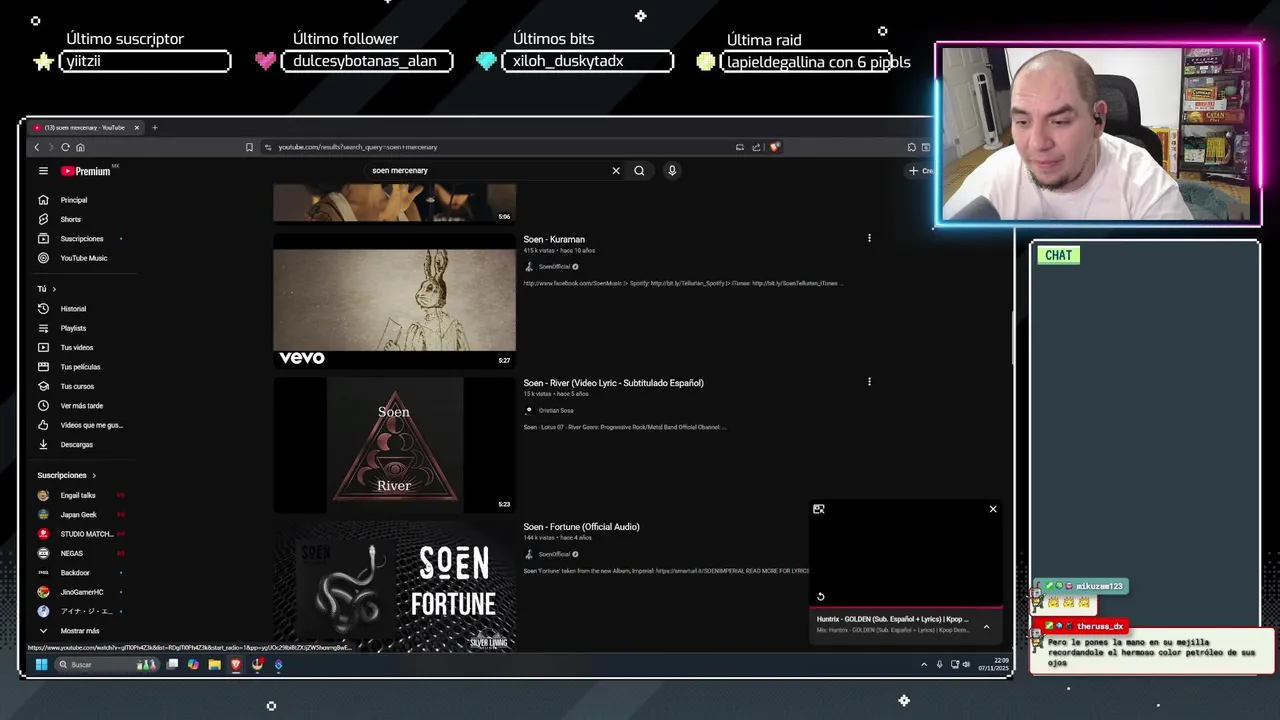This screenshot has height=720, width=1280.
Task: Click the Crear button in YouTube header
Action: [x=920, y=171]
